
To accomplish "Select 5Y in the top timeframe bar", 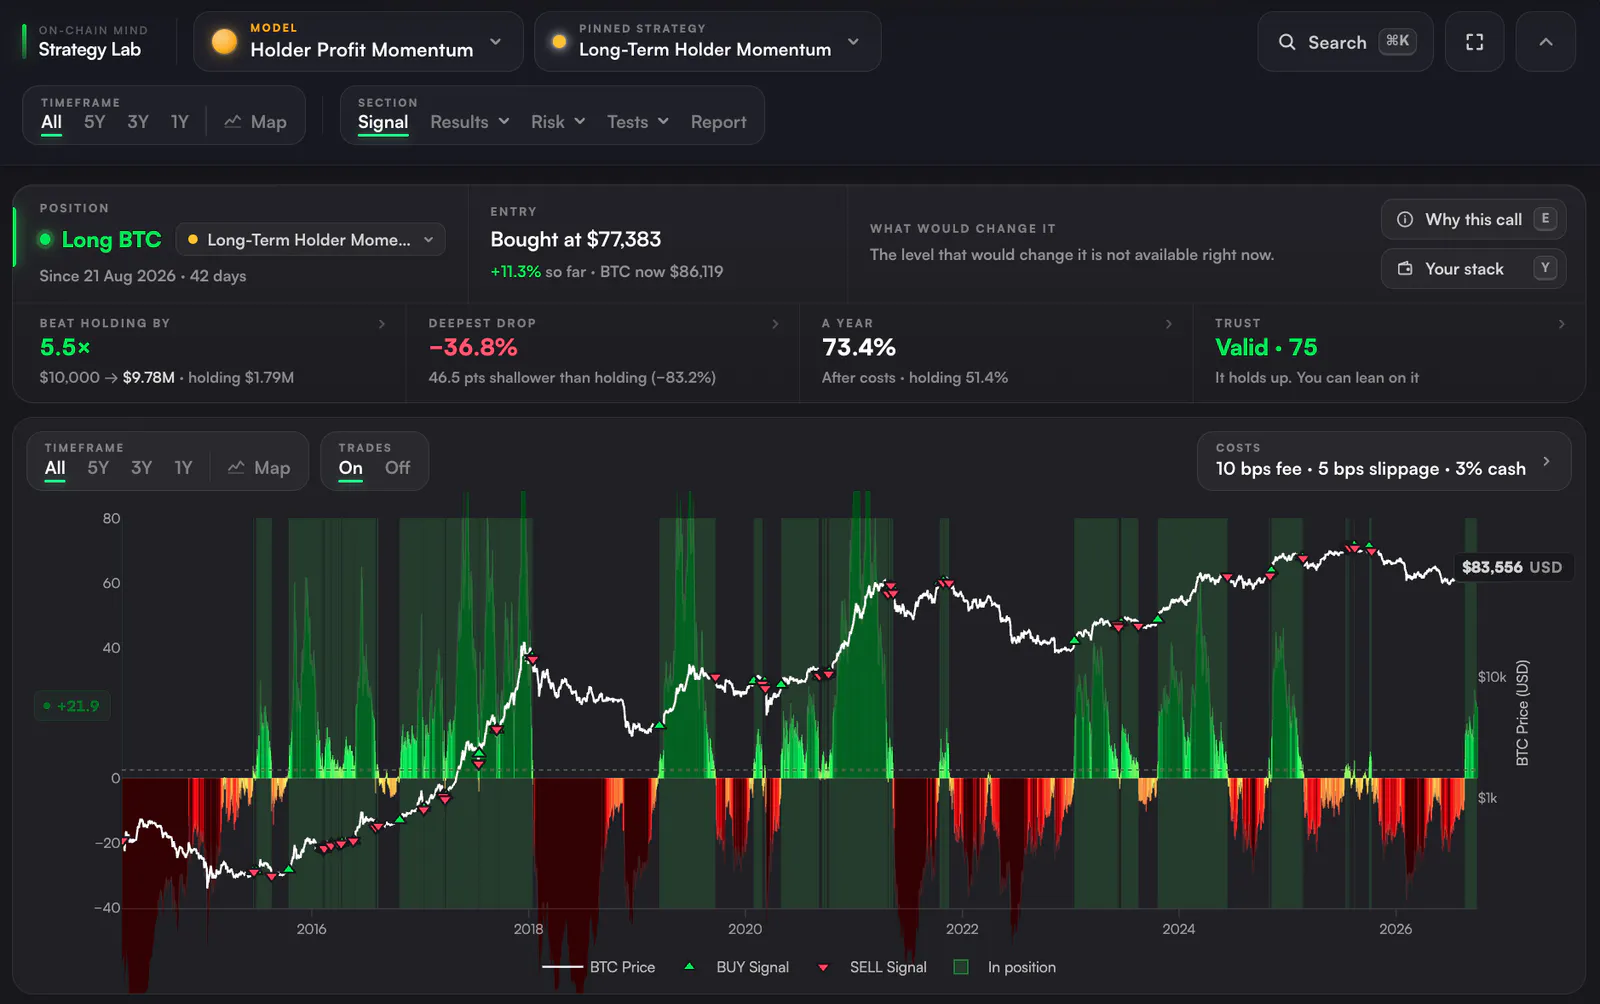I will click(x=94, y=122).
